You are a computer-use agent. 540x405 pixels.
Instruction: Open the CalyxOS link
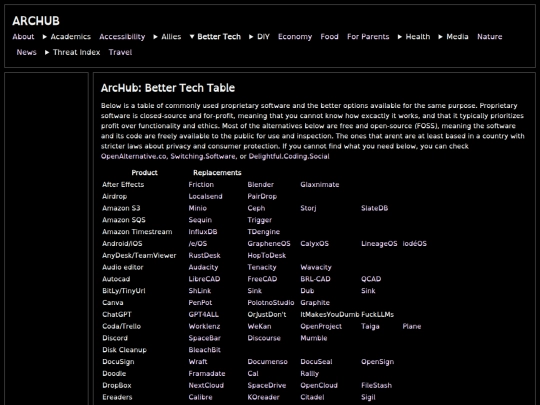[314, 243]
